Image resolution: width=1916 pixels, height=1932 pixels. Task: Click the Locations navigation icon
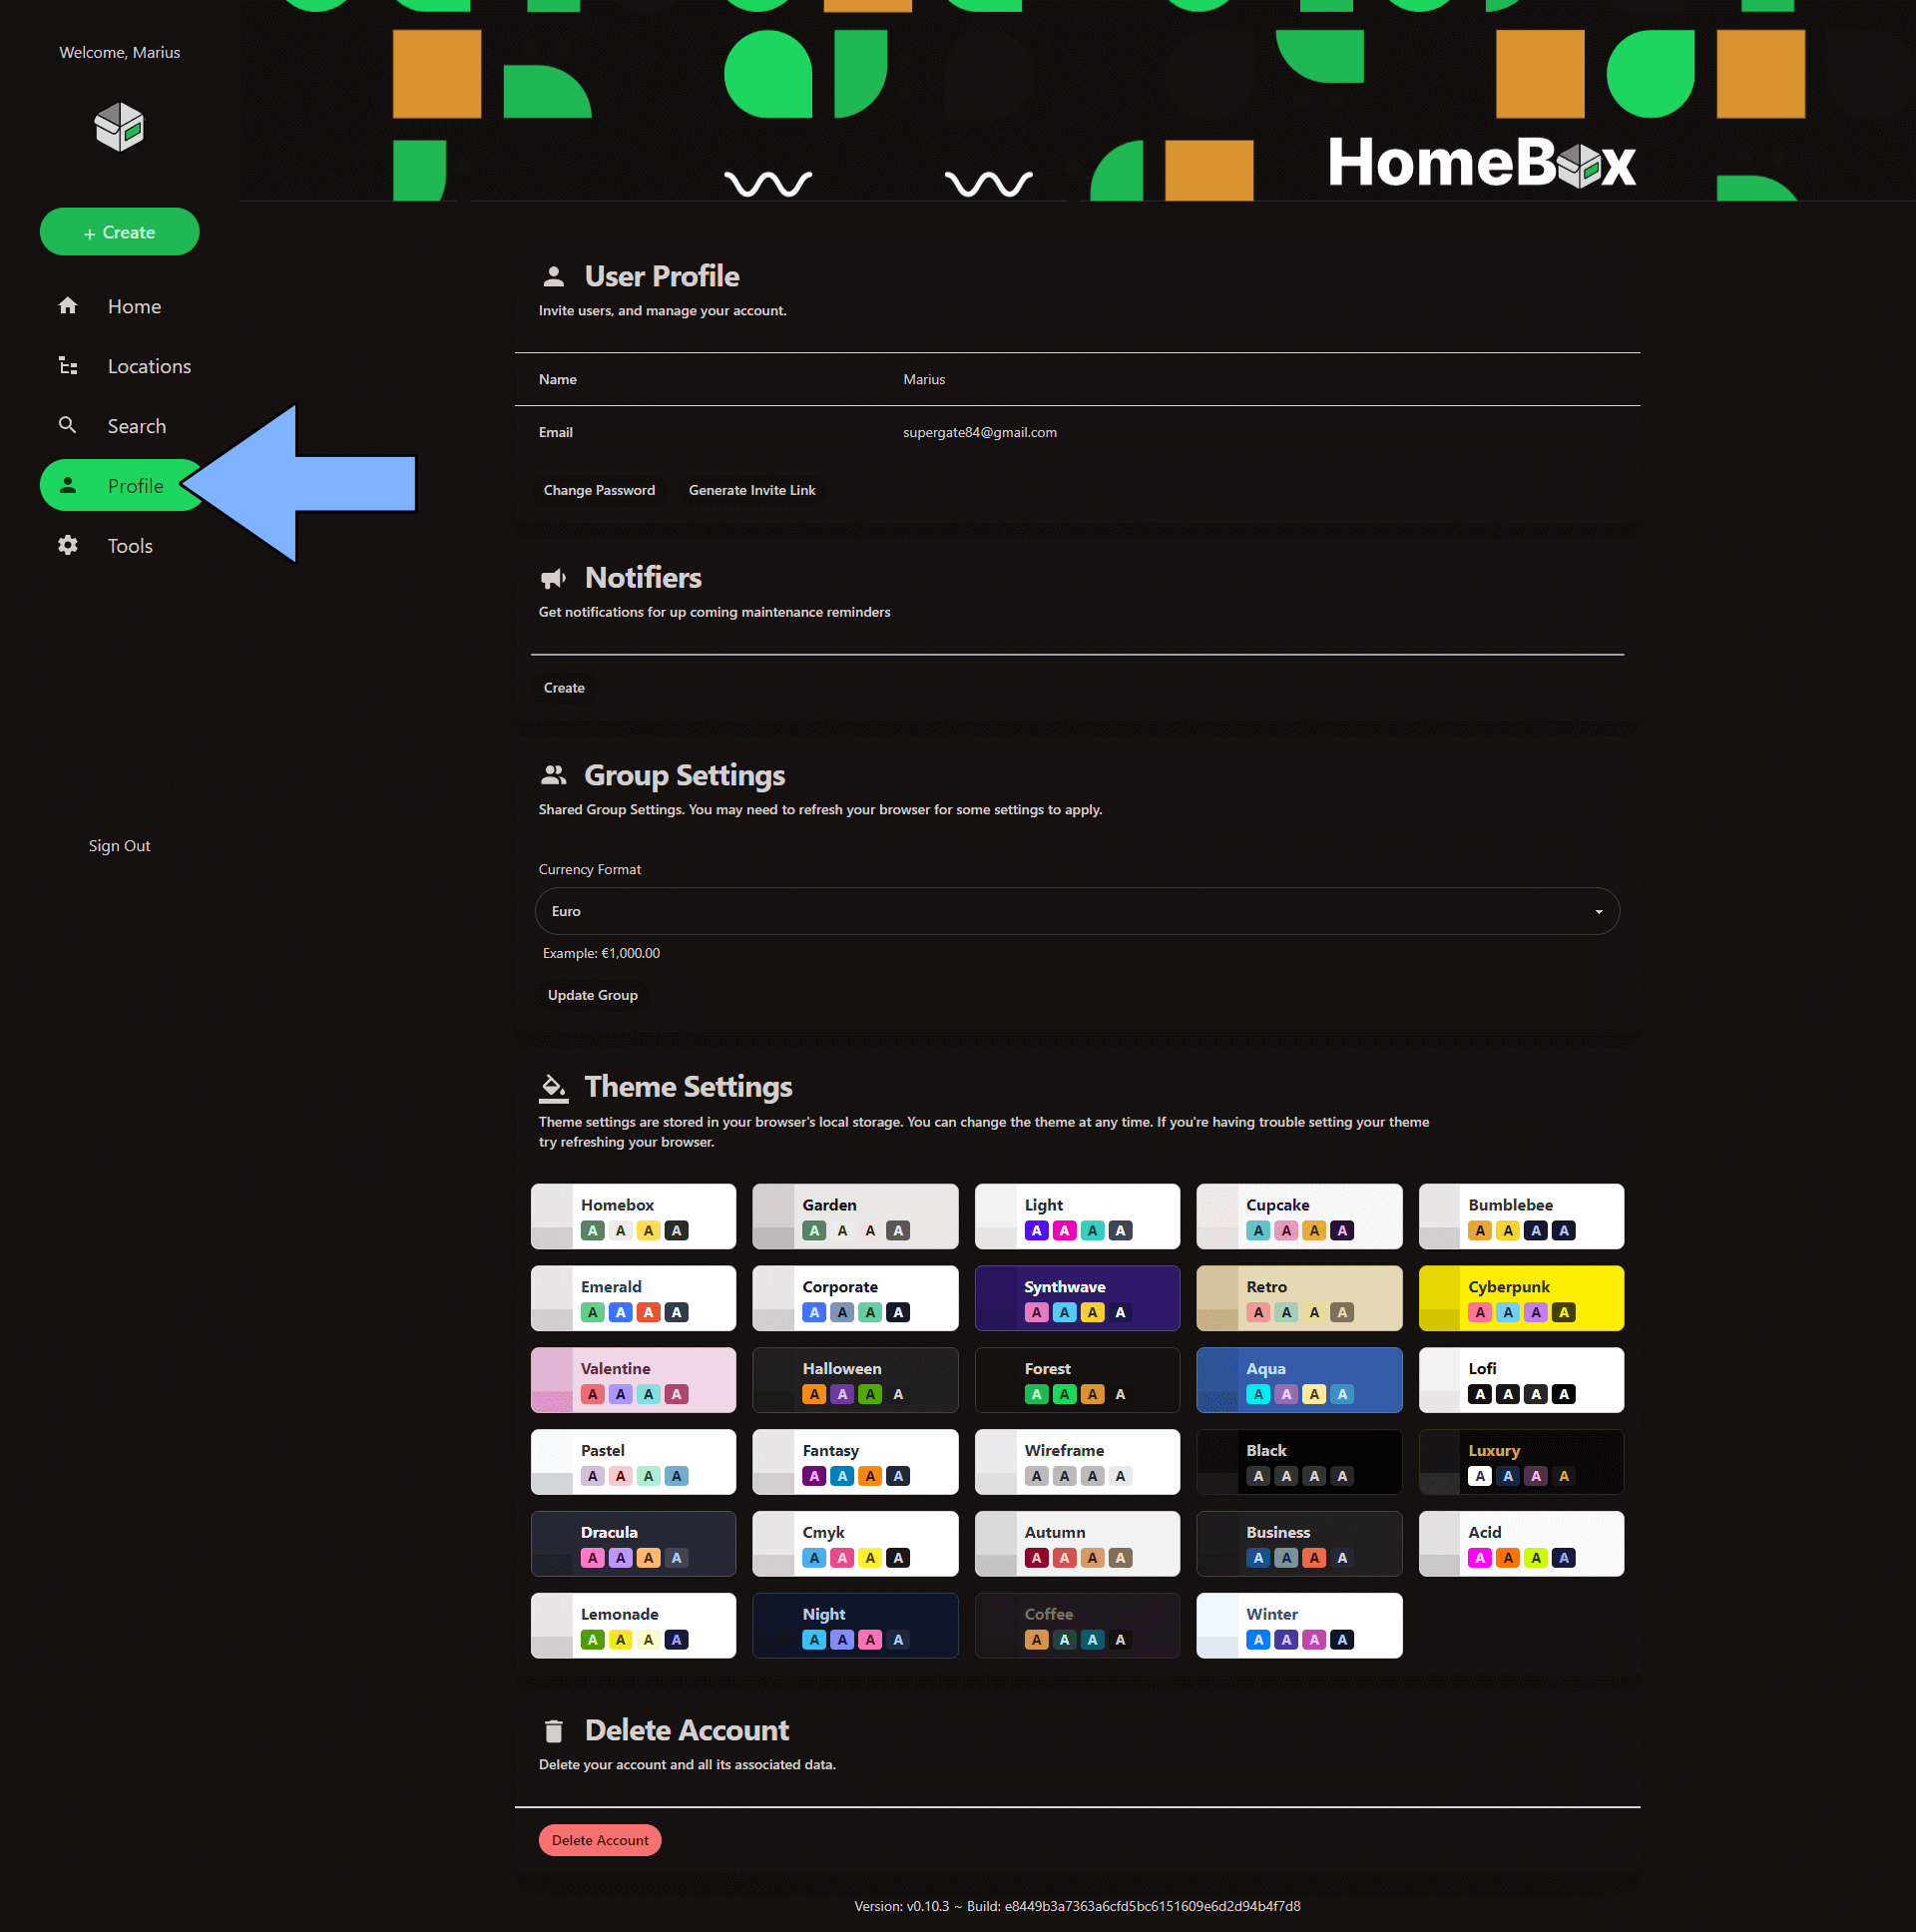[65, 365]
